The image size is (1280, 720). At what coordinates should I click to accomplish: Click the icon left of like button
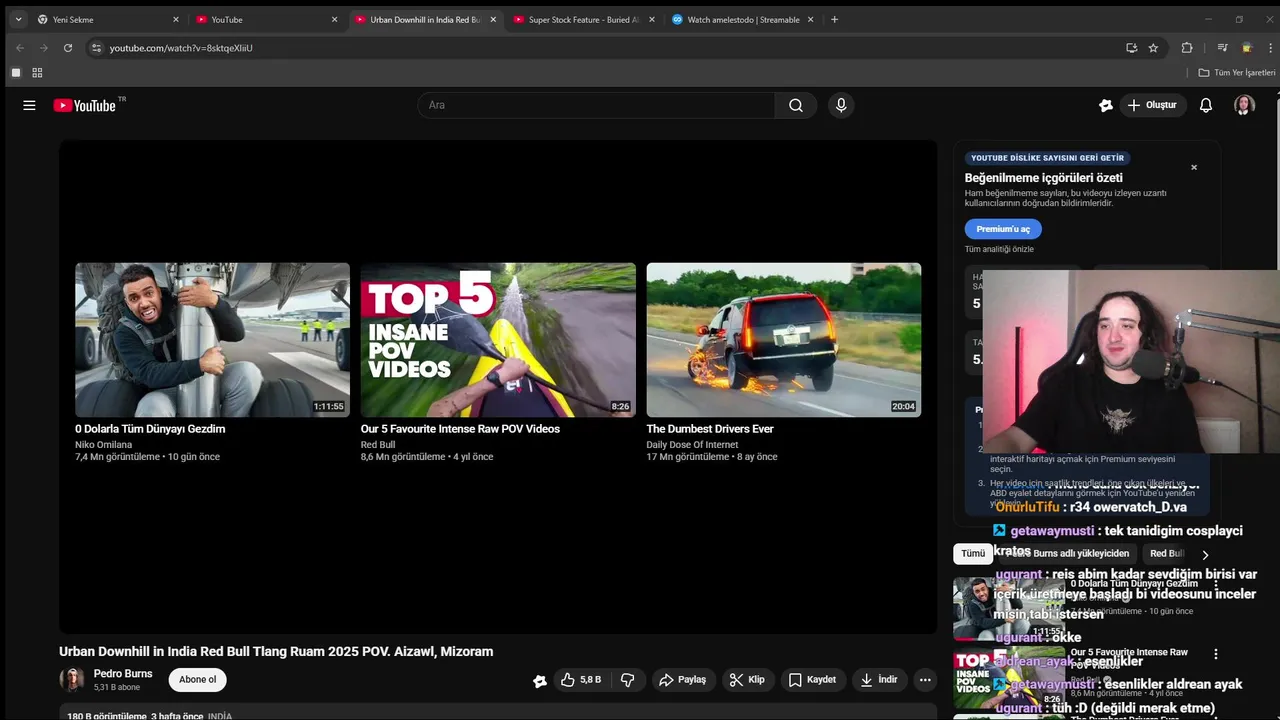point(540,681)
